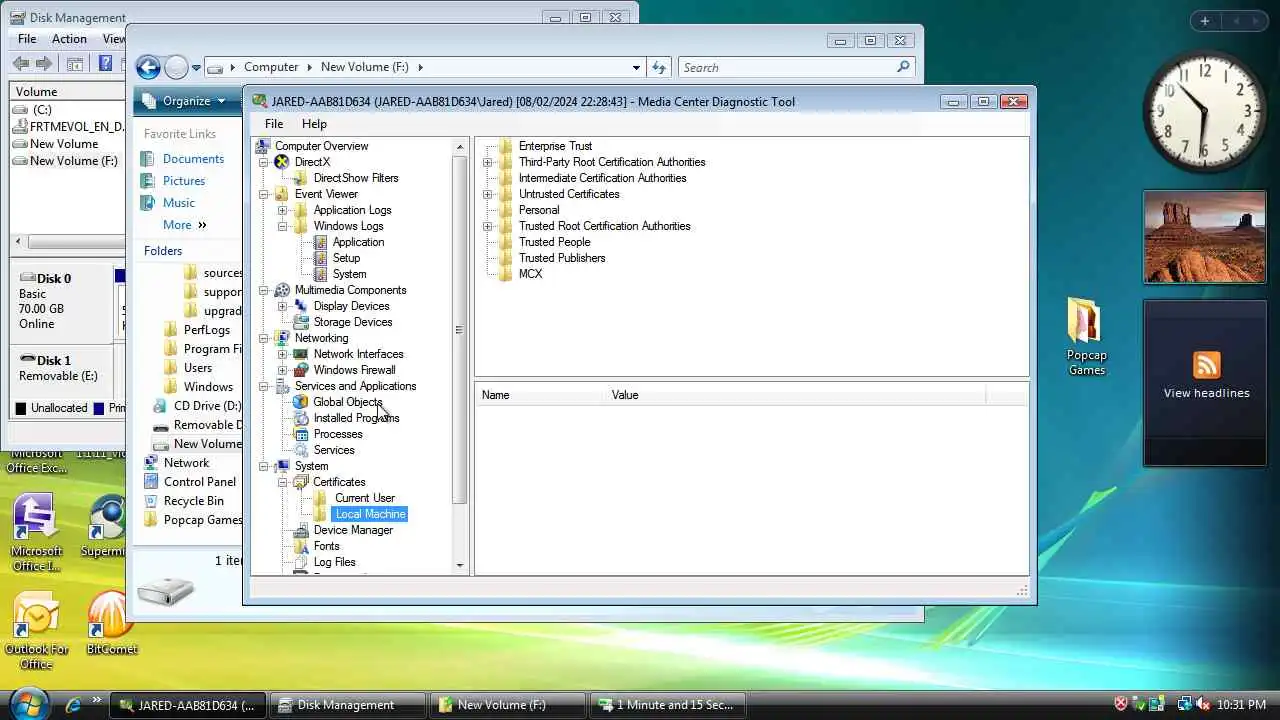This screenshot has width=1280, height=720.
Task: Click More favorite links in Explorer
Action: (x=185, y=225)
